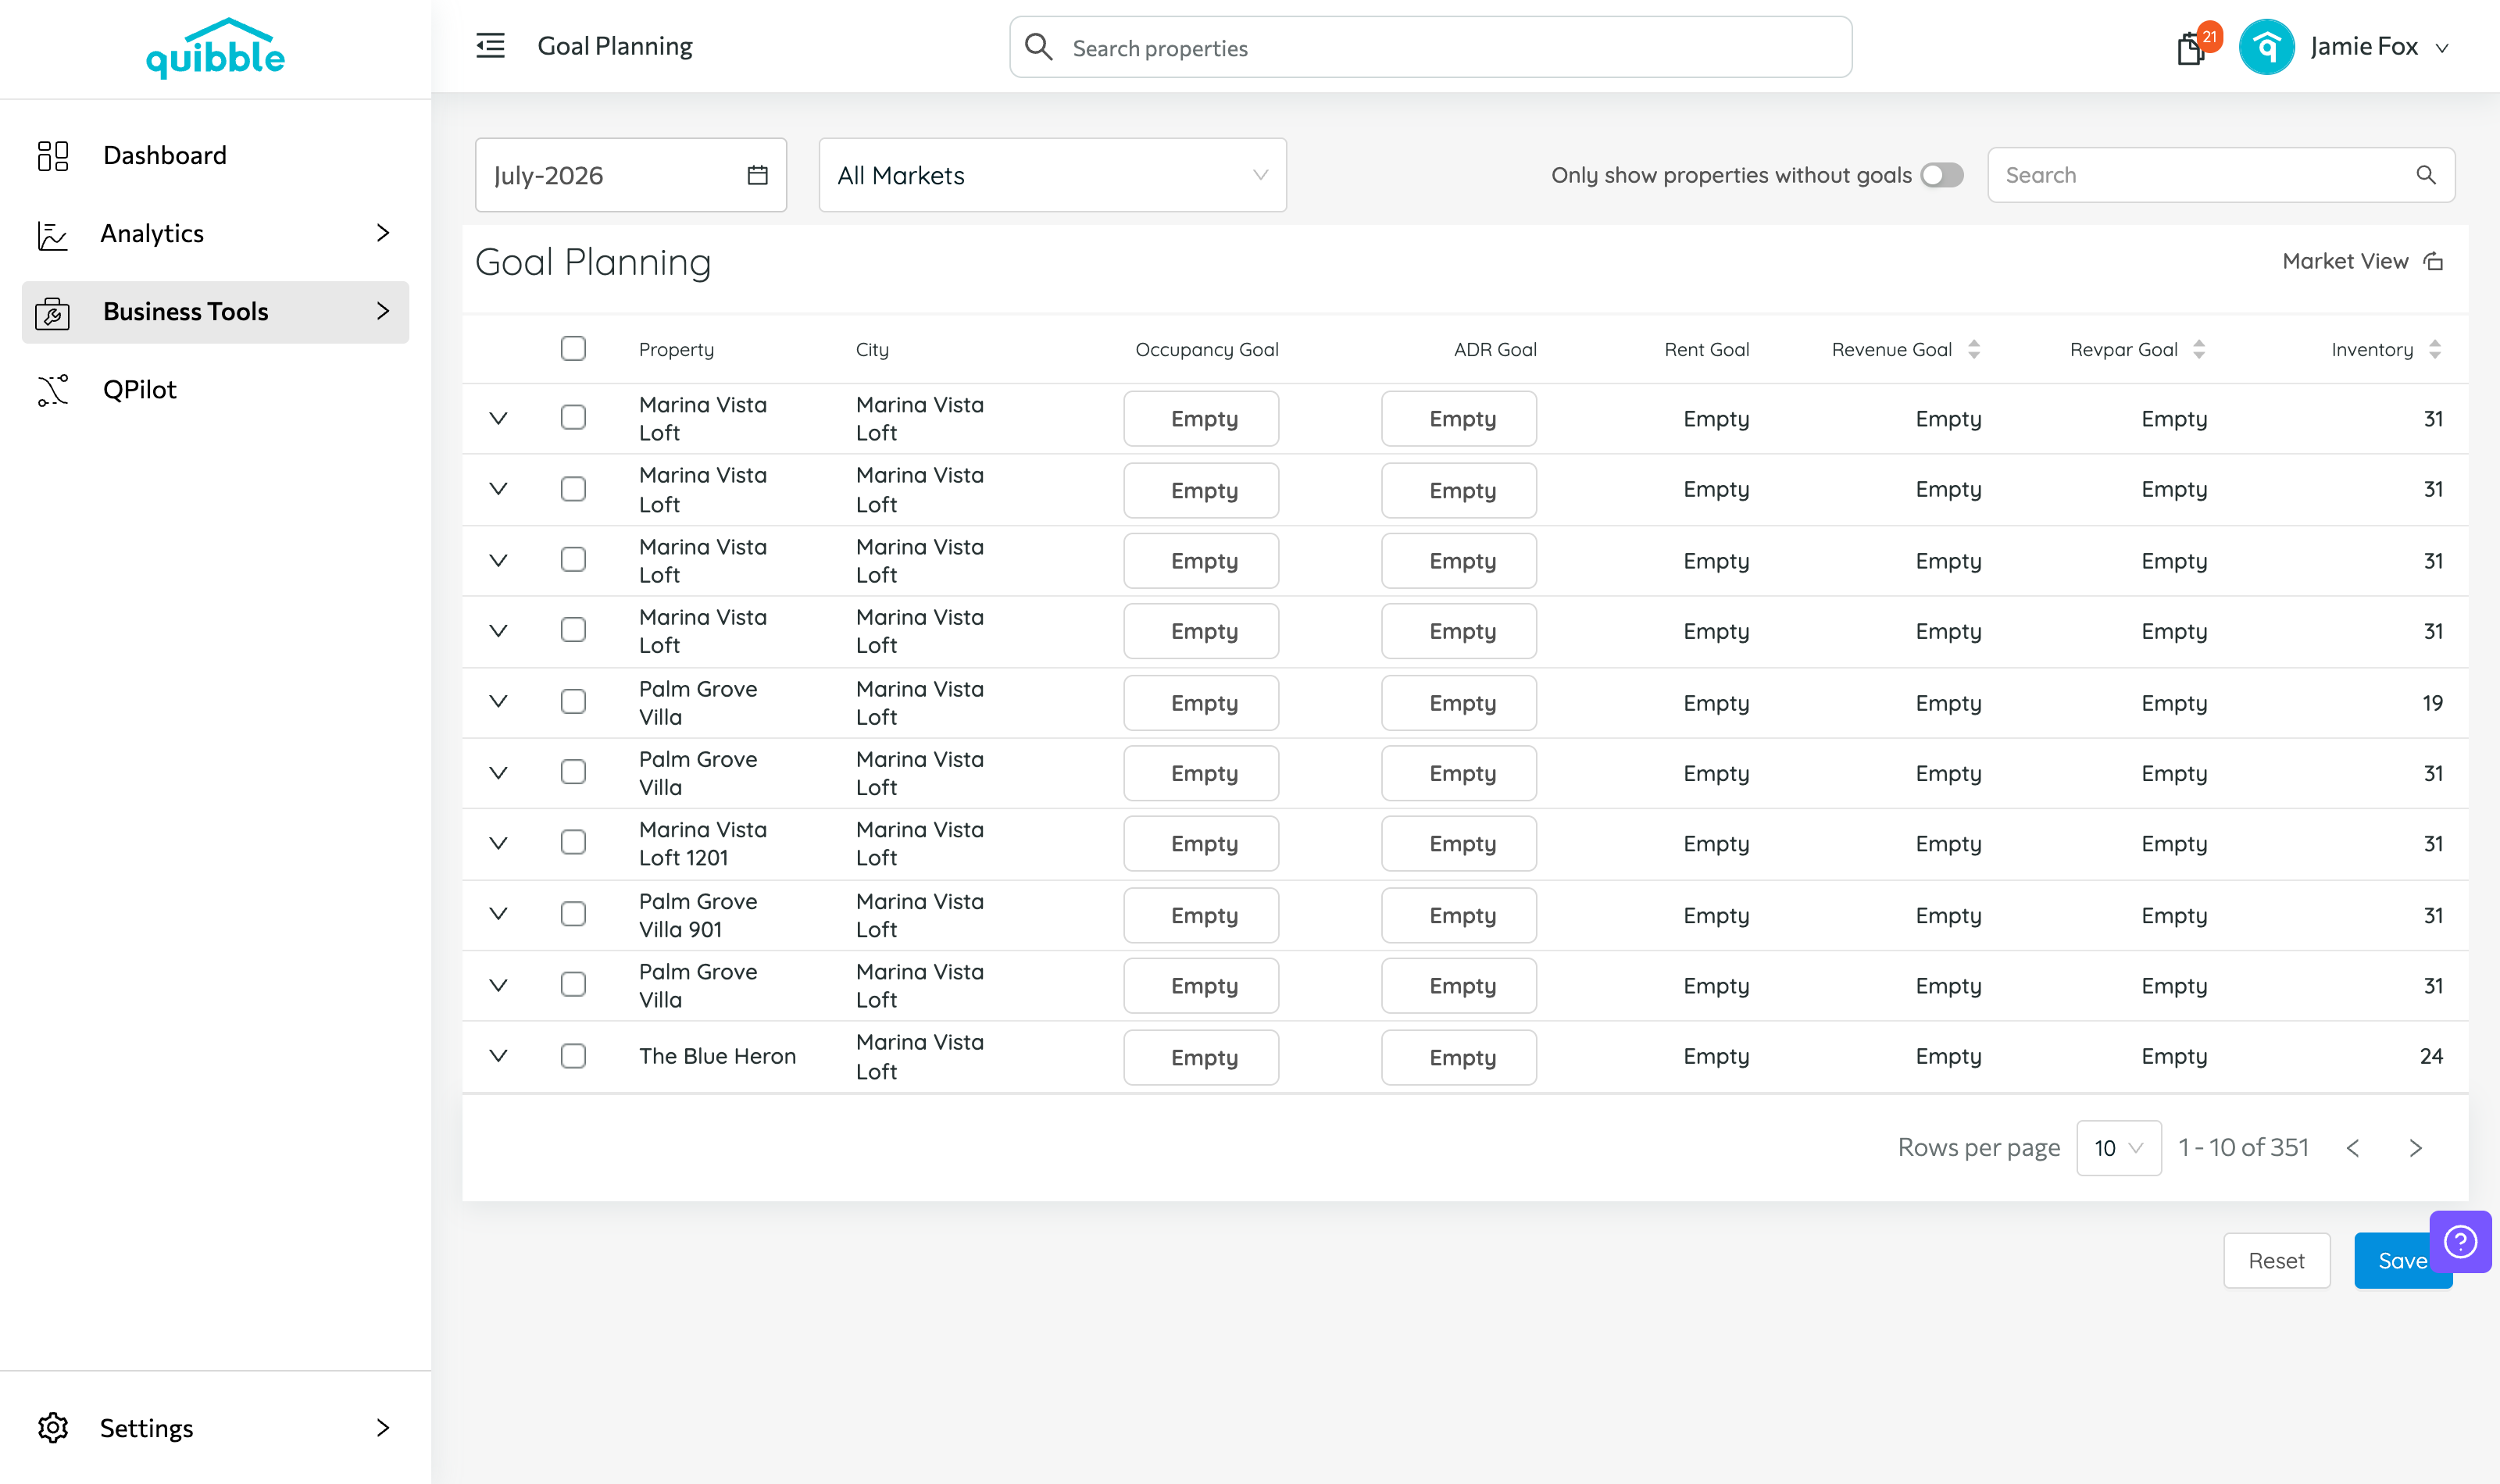2500x1484 pixels.
Task: Check the last Palm Grove Villa row checkbox
Action: 573,984
